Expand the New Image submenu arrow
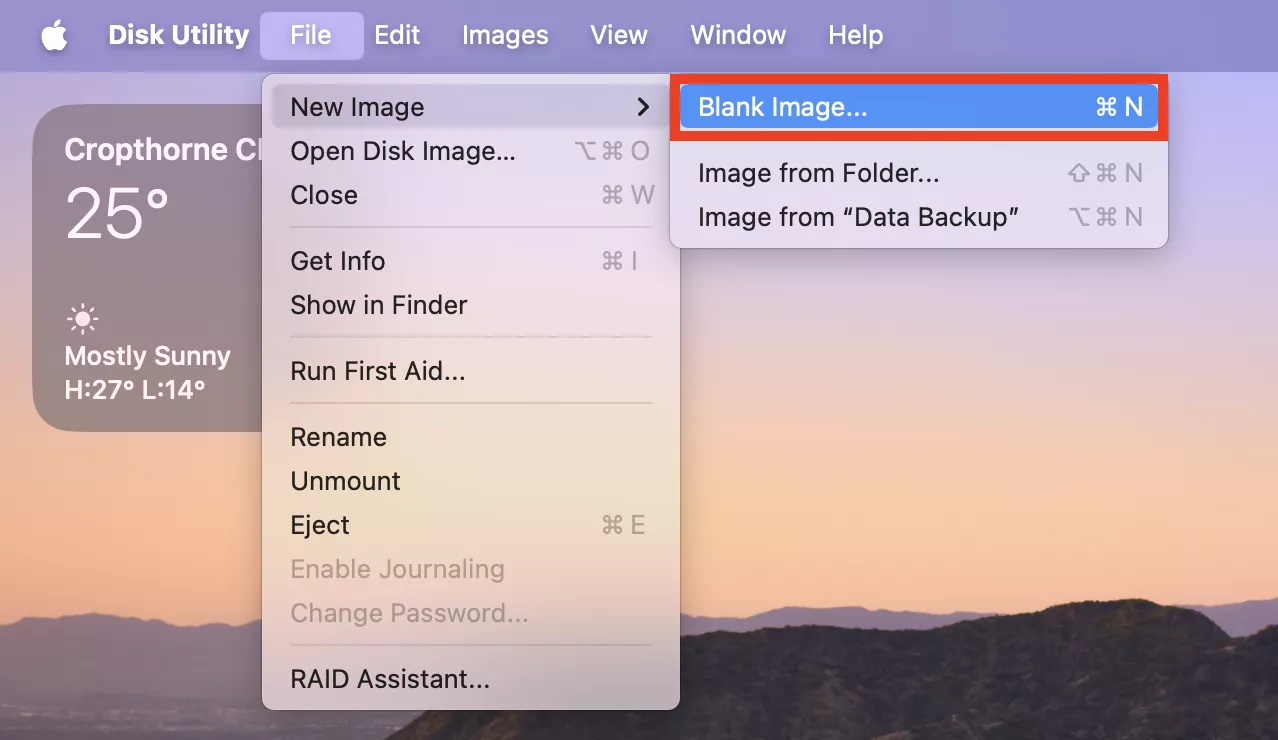Image resolution: width=1278 pixels, height=740 pixels. click(x=643, y=107)
